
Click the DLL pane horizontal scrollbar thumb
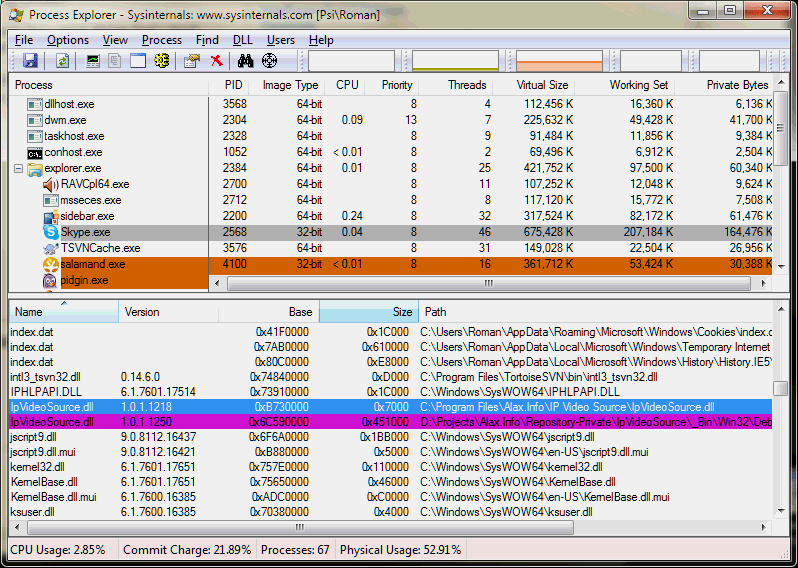(300, 527)
